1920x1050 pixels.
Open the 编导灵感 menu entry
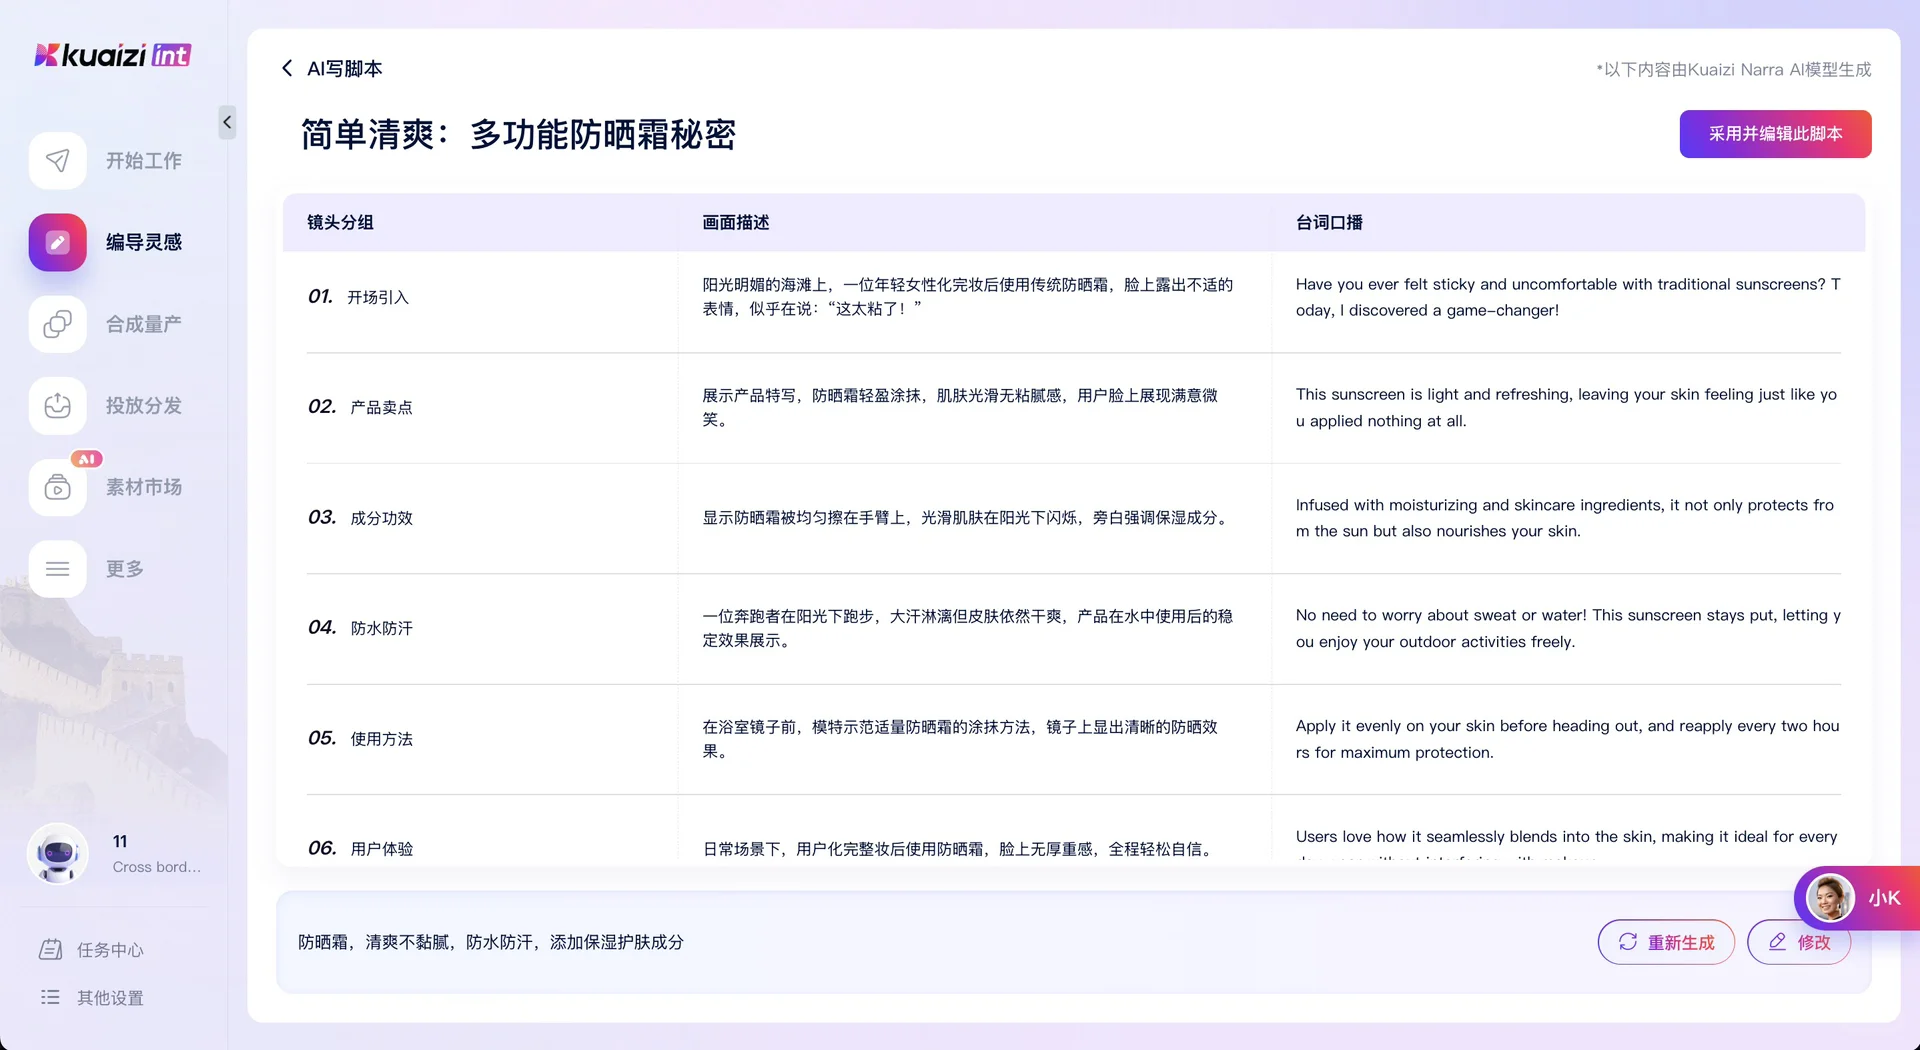pyautogui.click(x=143, y=242)
